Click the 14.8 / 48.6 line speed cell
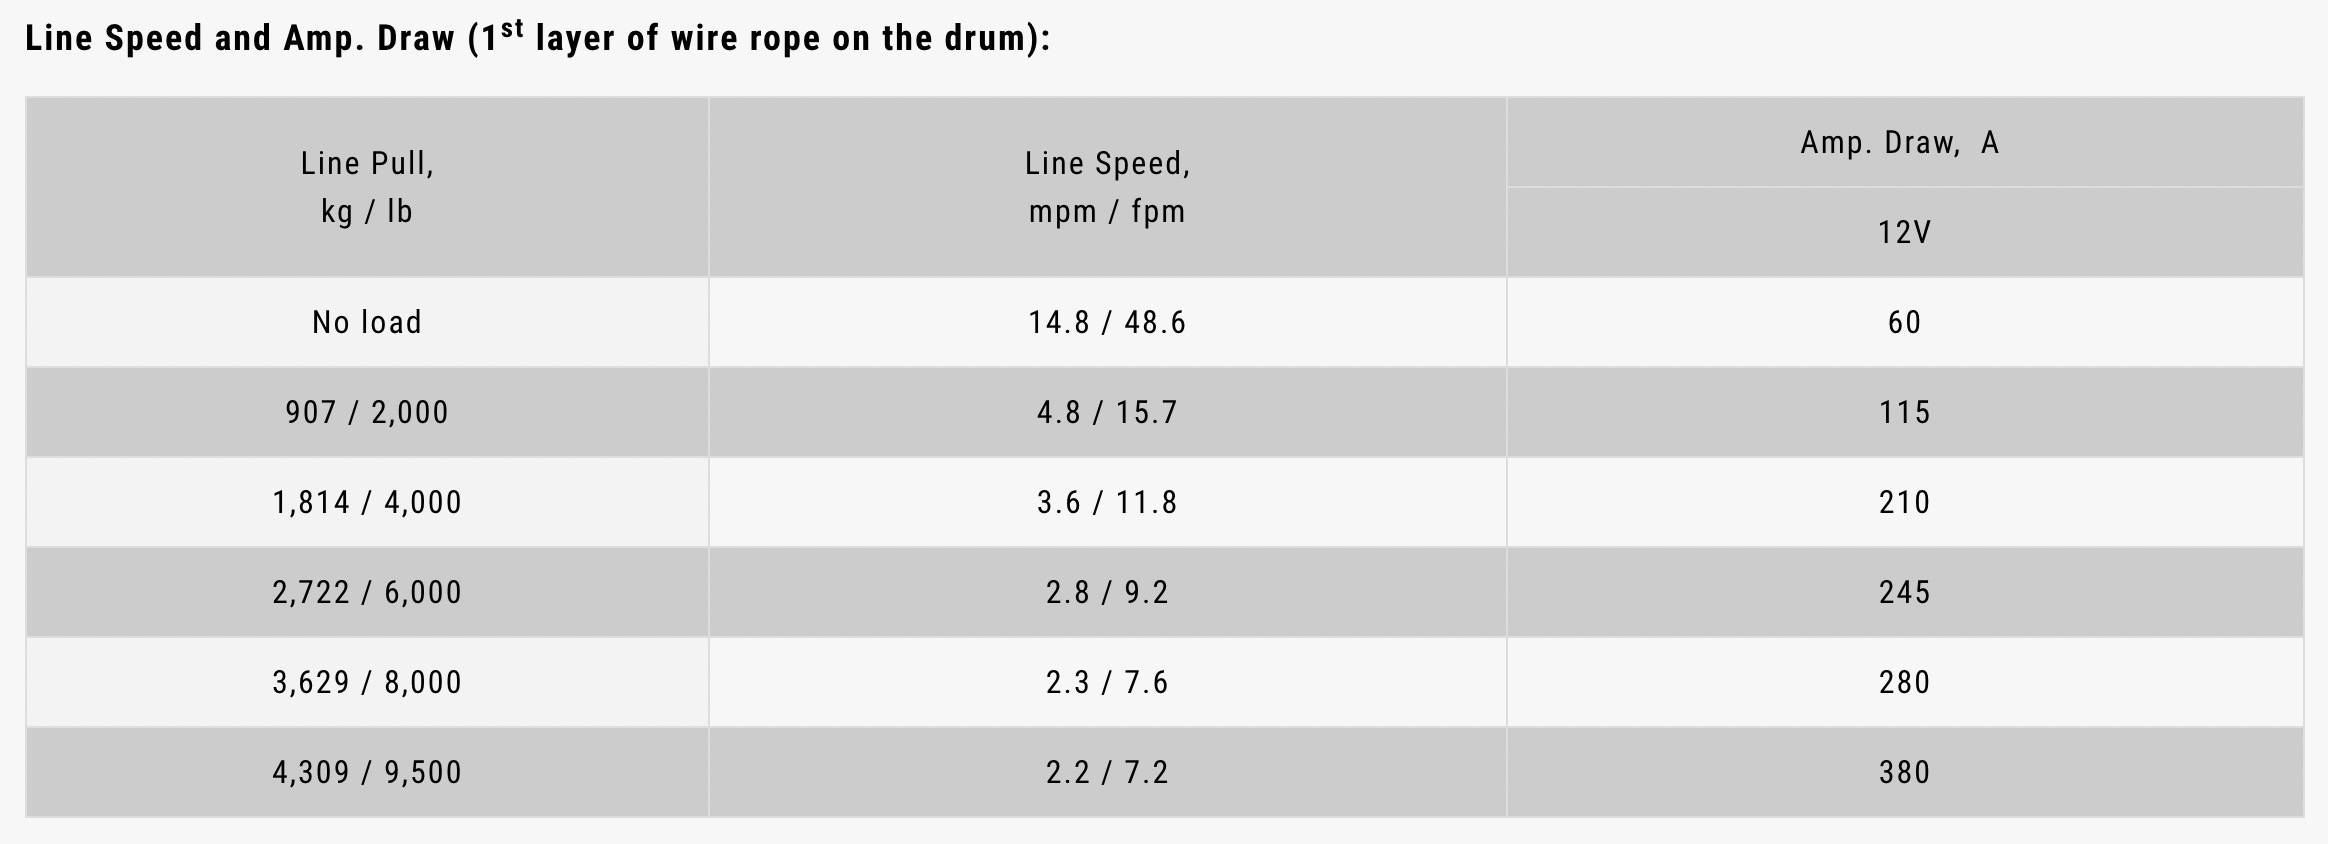This screenshot has height=844, width=2328. tap(1107, 322)
